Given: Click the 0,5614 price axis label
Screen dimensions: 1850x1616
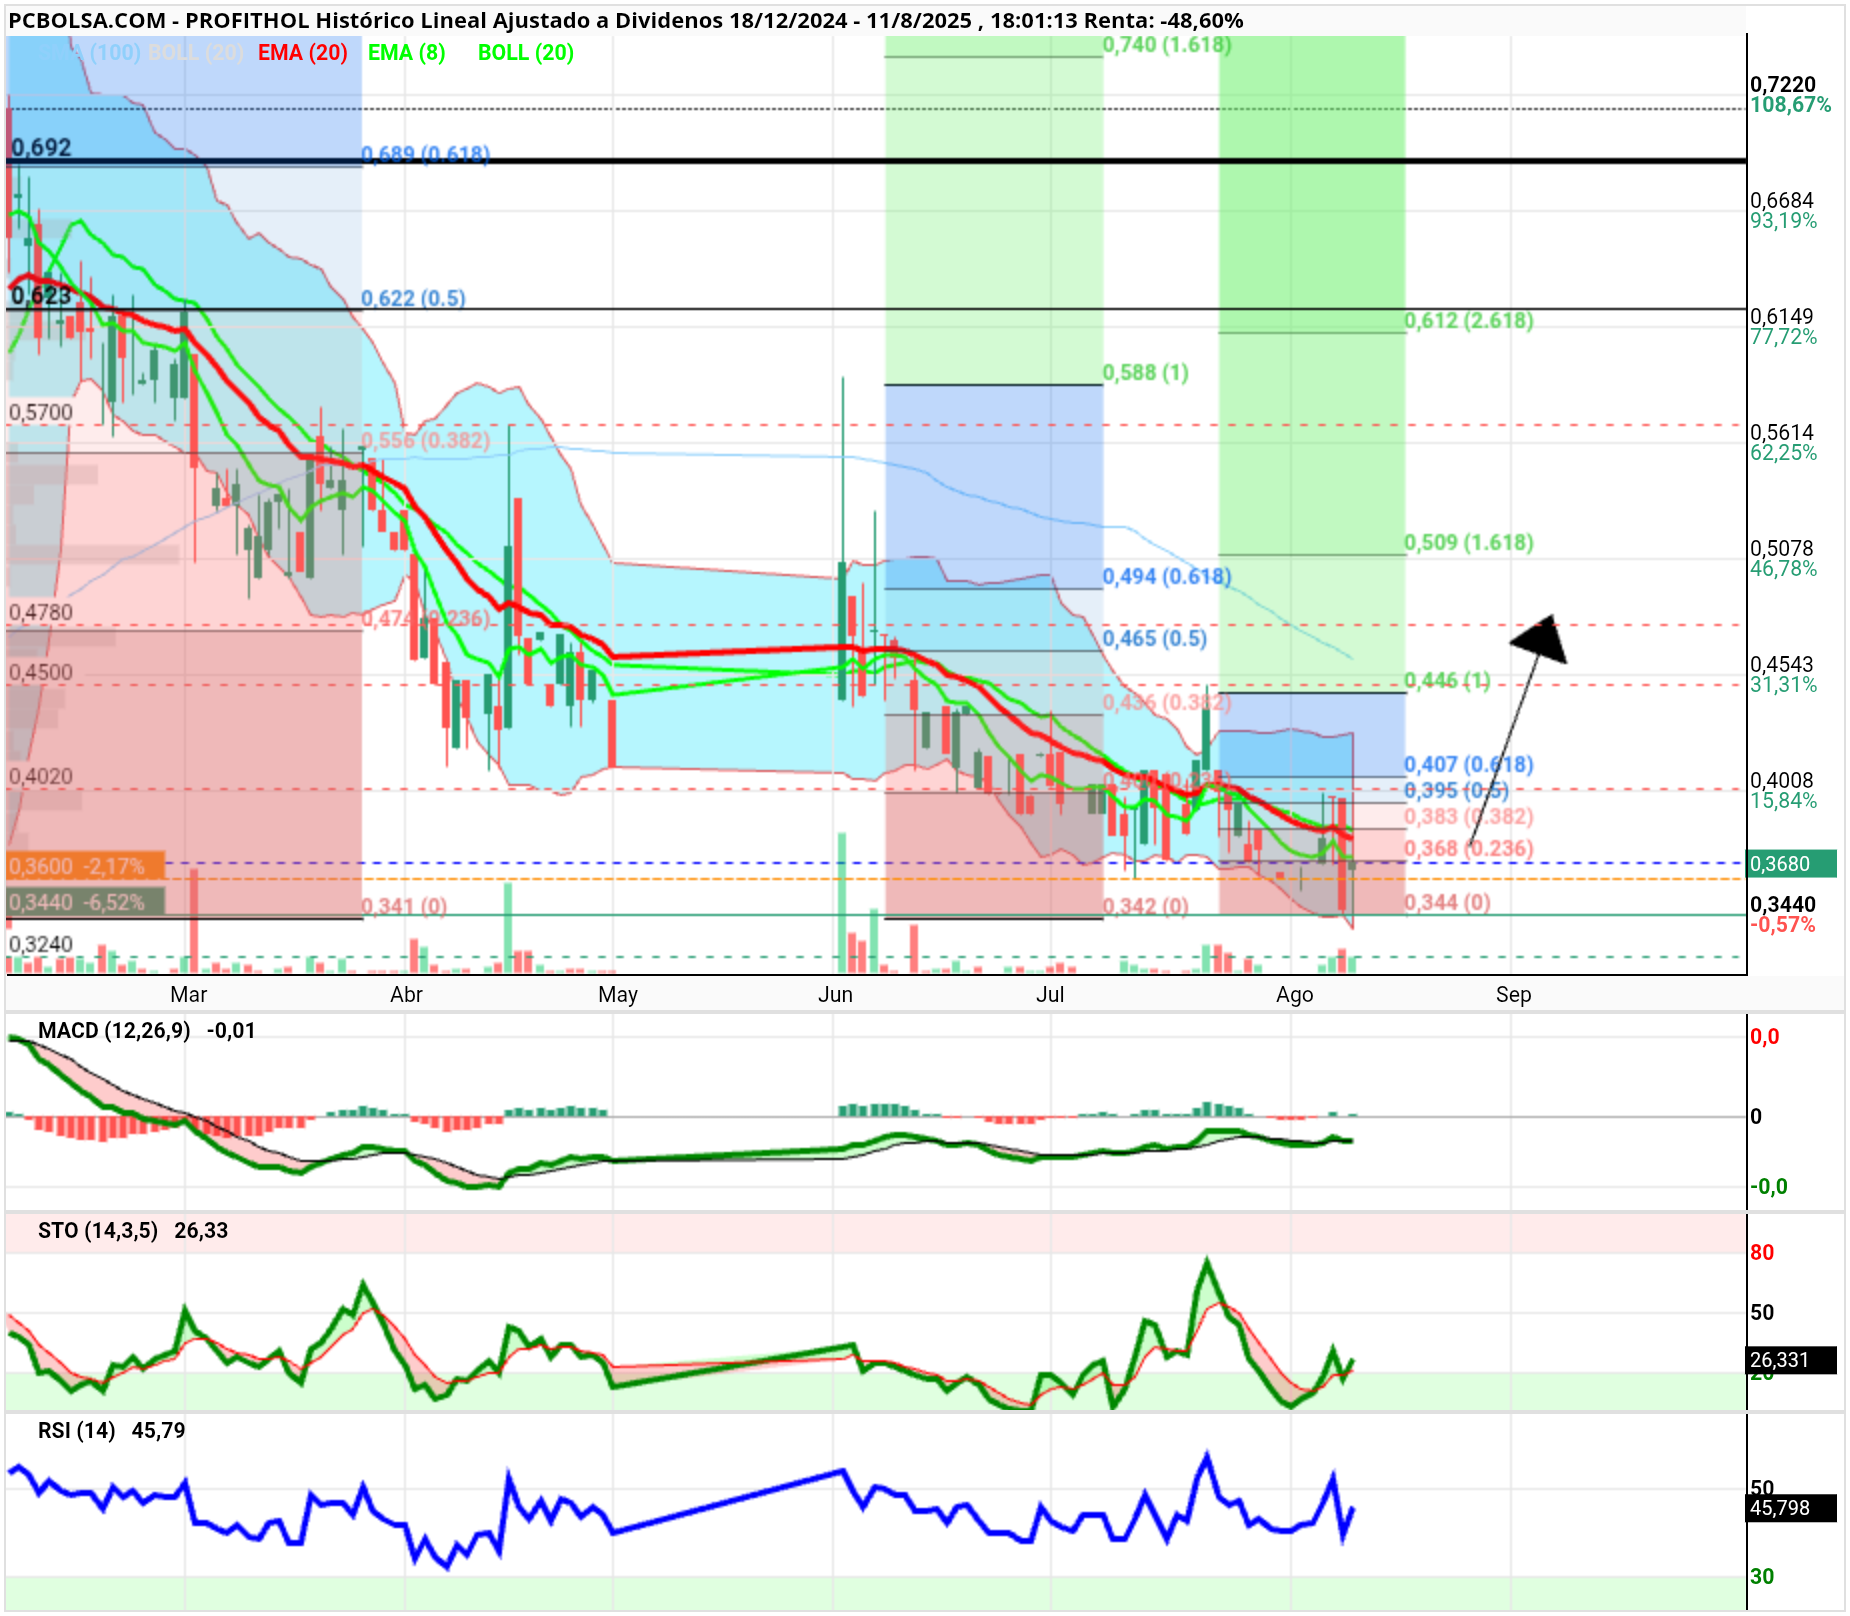Looking at the screenshot, I should click(x=1783, y=432).
